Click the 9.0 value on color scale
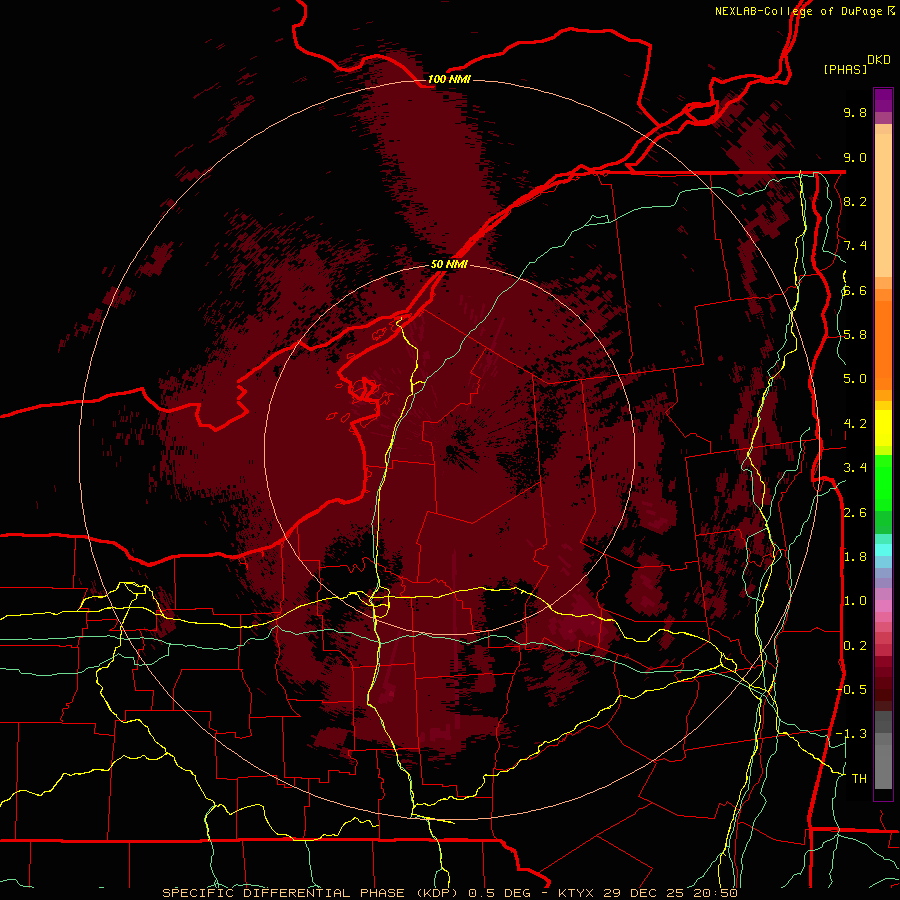Screen dimensions: 900x900 coord(855,157)
